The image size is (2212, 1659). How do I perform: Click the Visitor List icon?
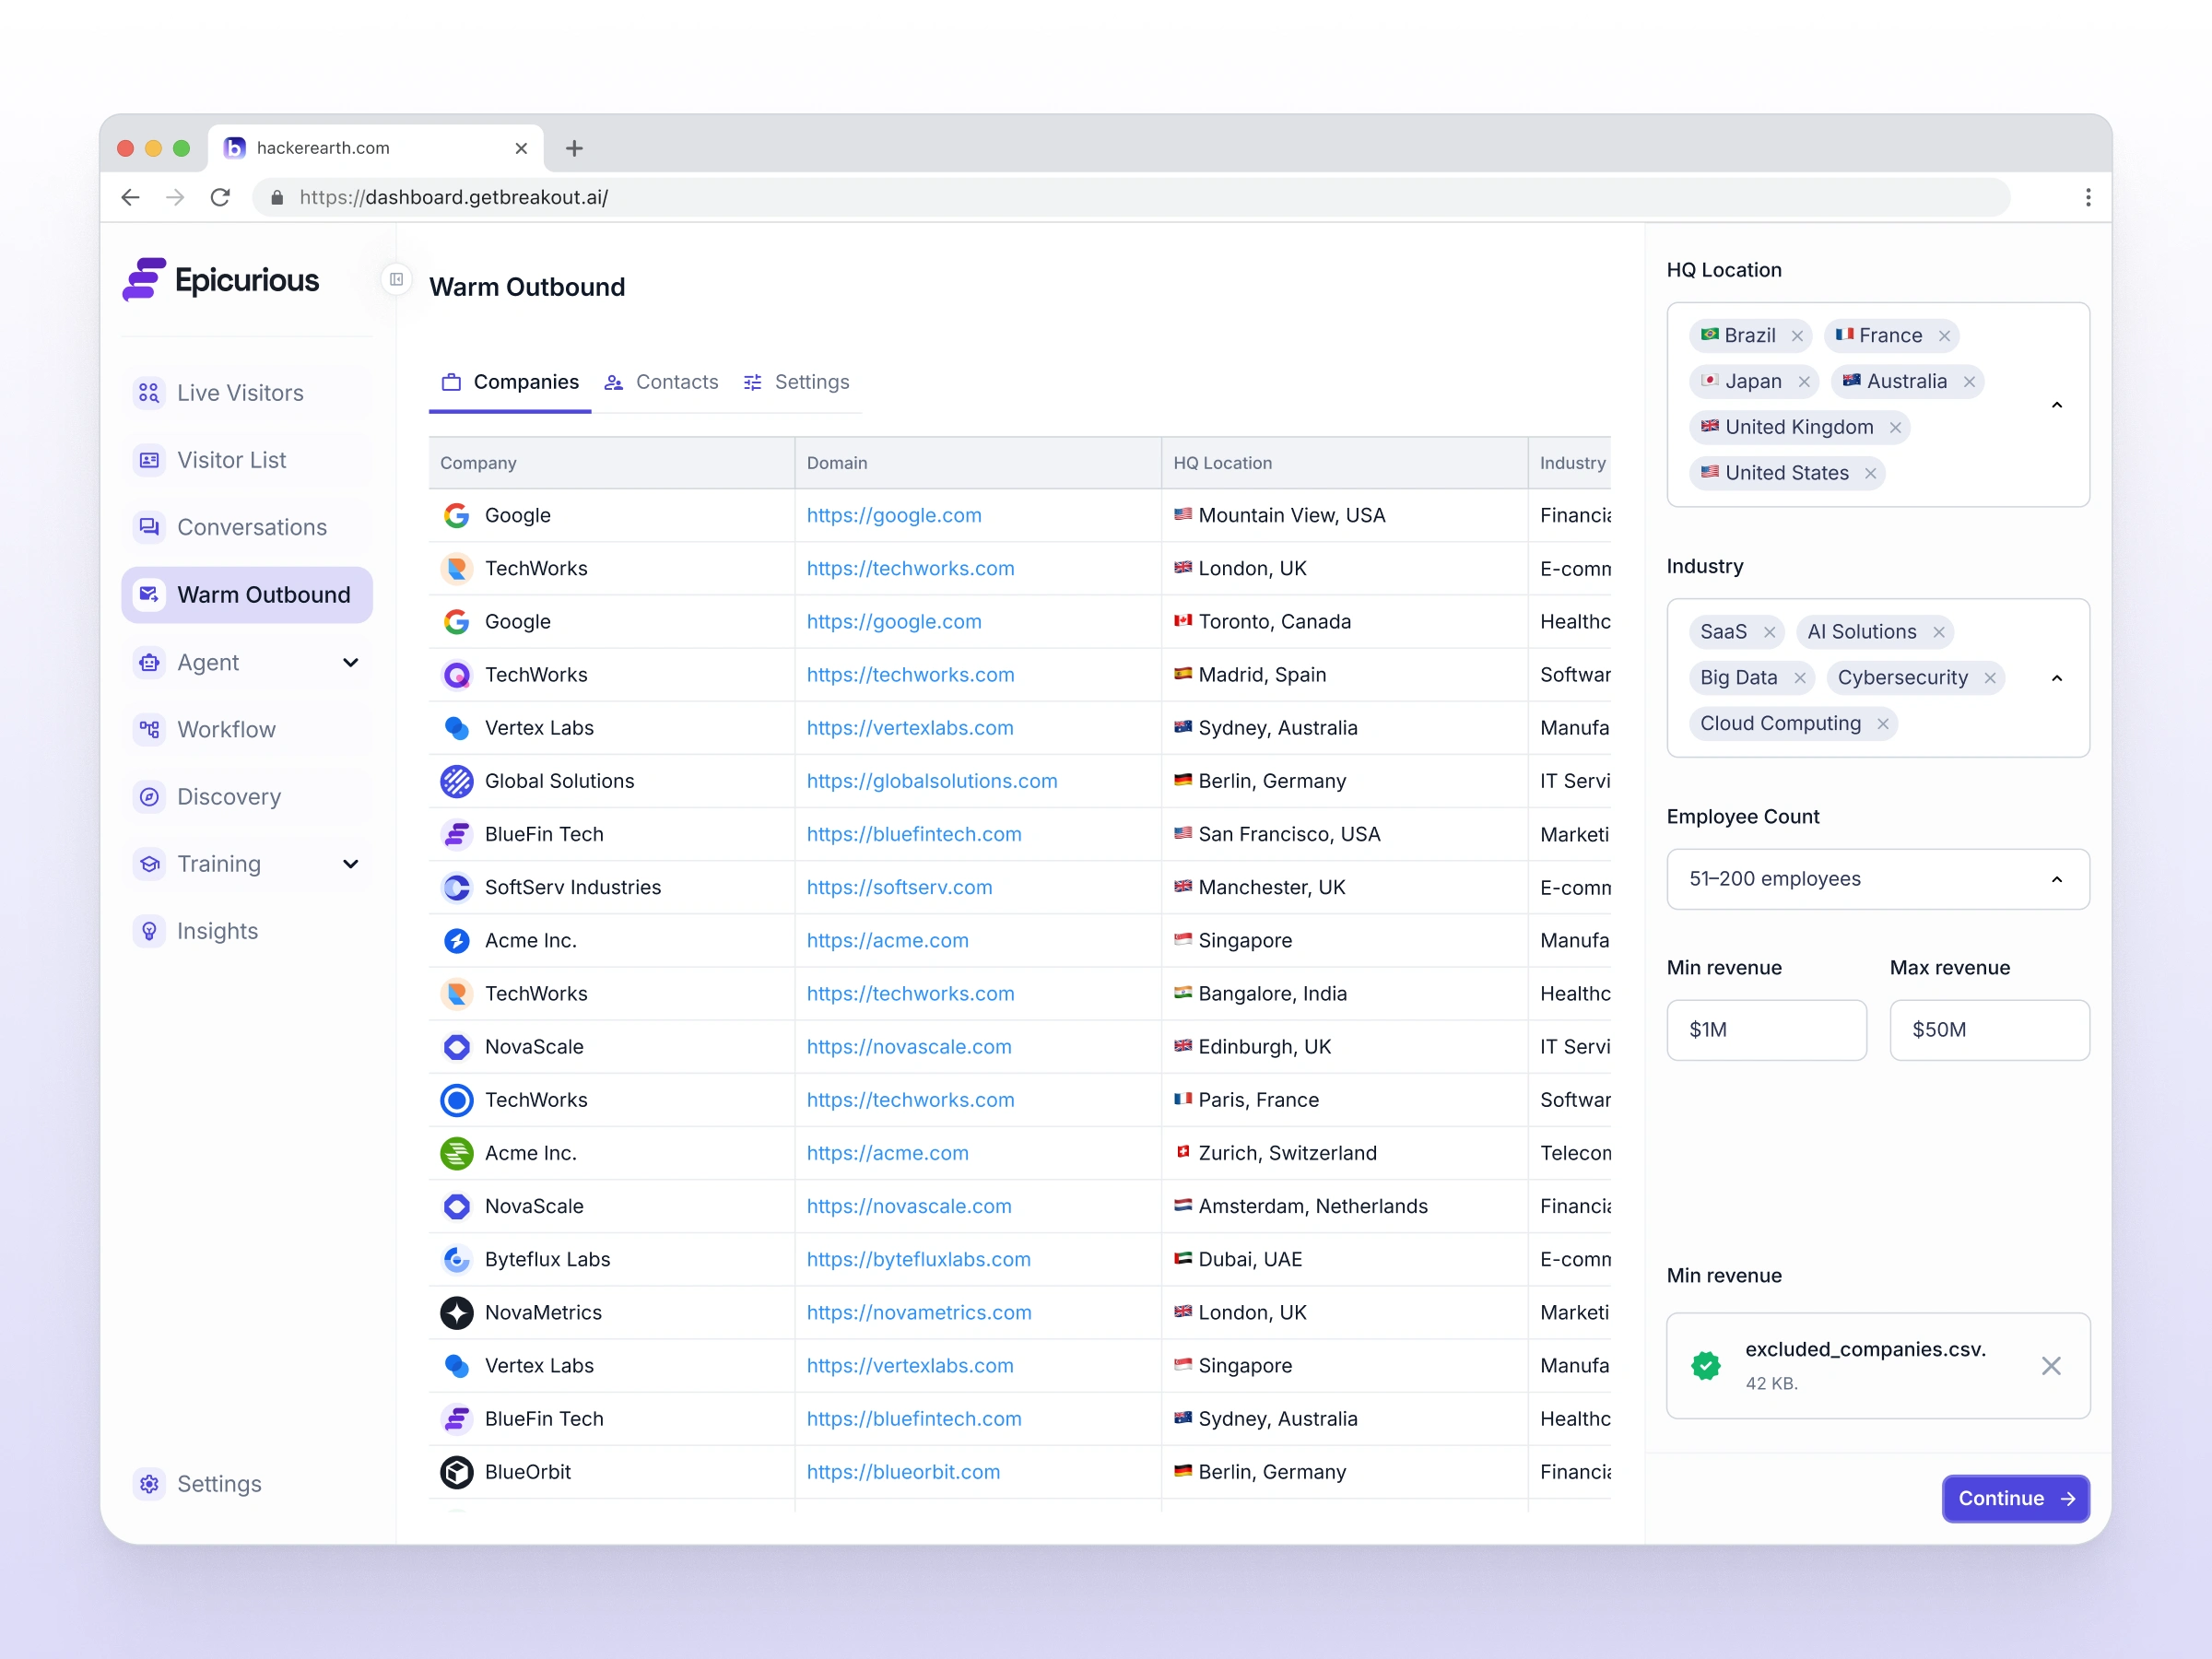pos(149,460)
